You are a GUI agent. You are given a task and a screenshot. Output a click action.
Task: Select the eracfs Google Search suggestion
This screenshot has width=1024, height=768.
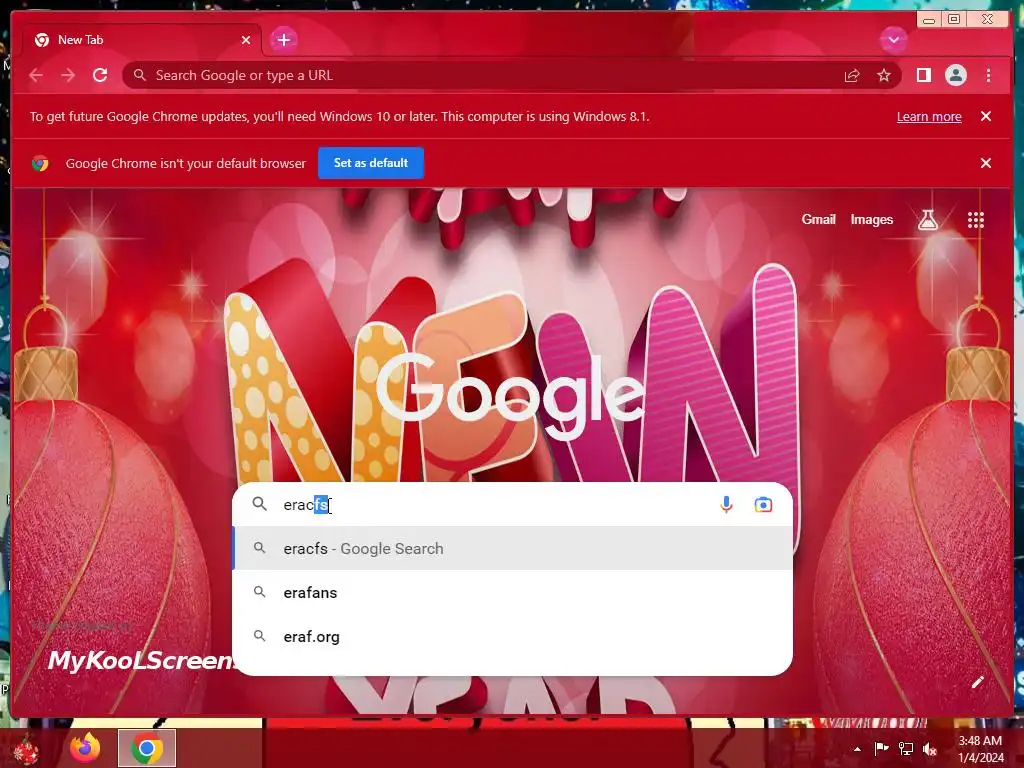click(513, 549)
